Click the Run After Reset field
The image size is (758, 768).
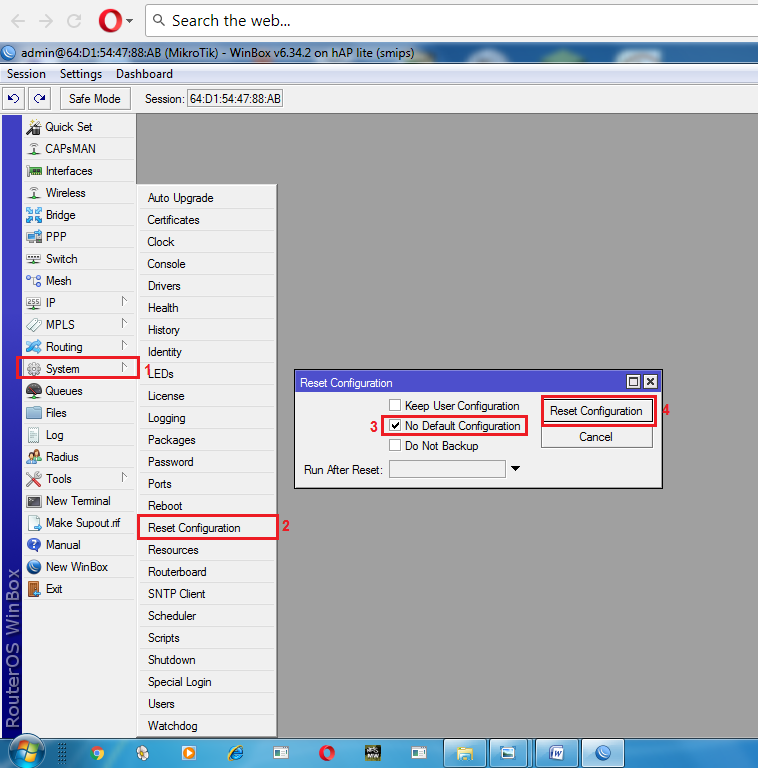click(x=447, y=469)
